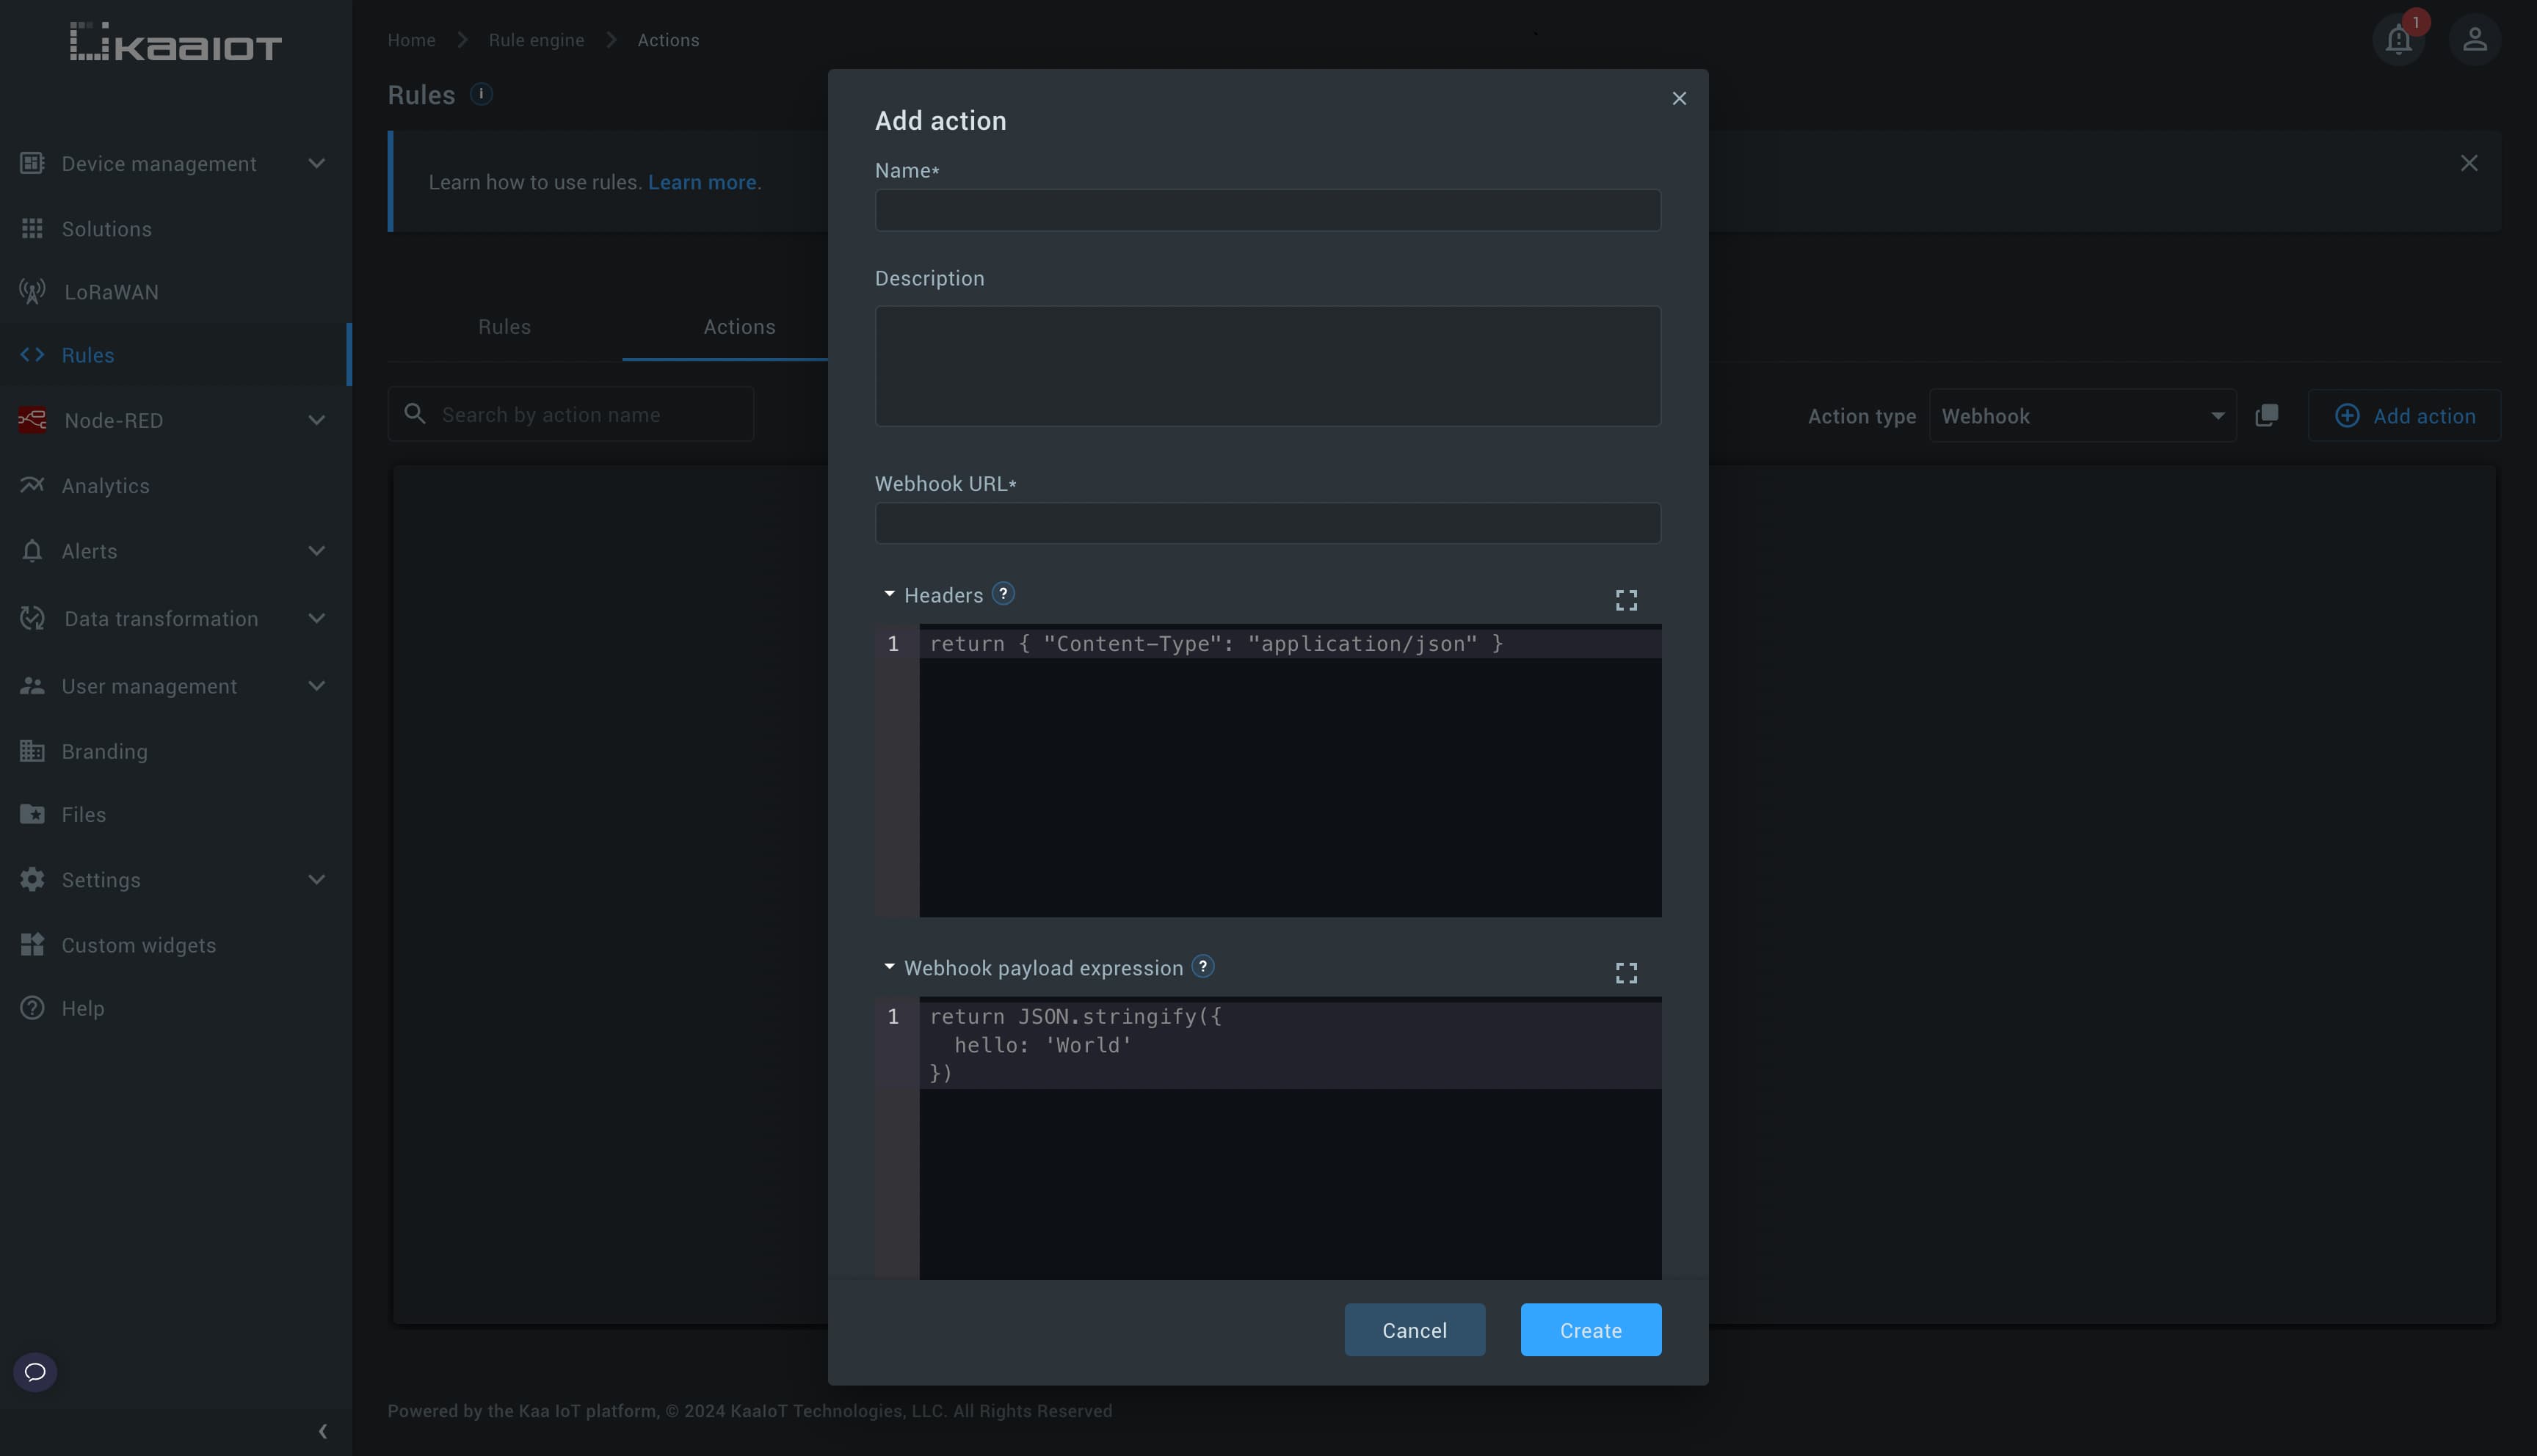Expand Device management menu chevron
The width and height of the screenshot is (2537, 1456).
tap(317, 163)
